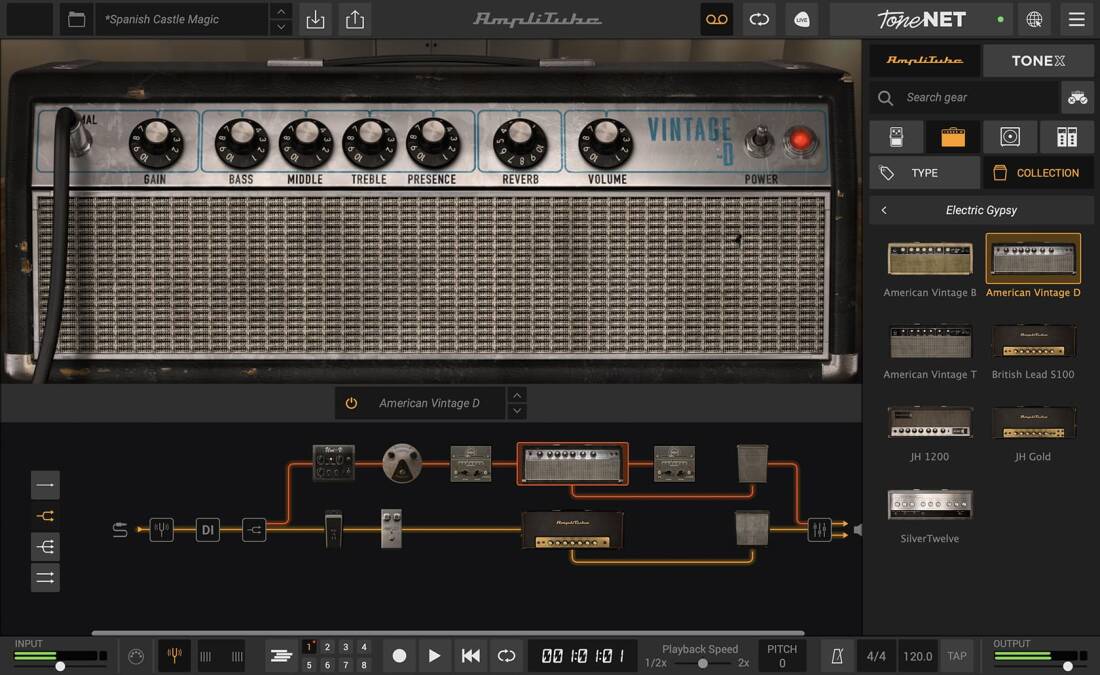Toggle the amp power switch off

click(x=758, y=142)
